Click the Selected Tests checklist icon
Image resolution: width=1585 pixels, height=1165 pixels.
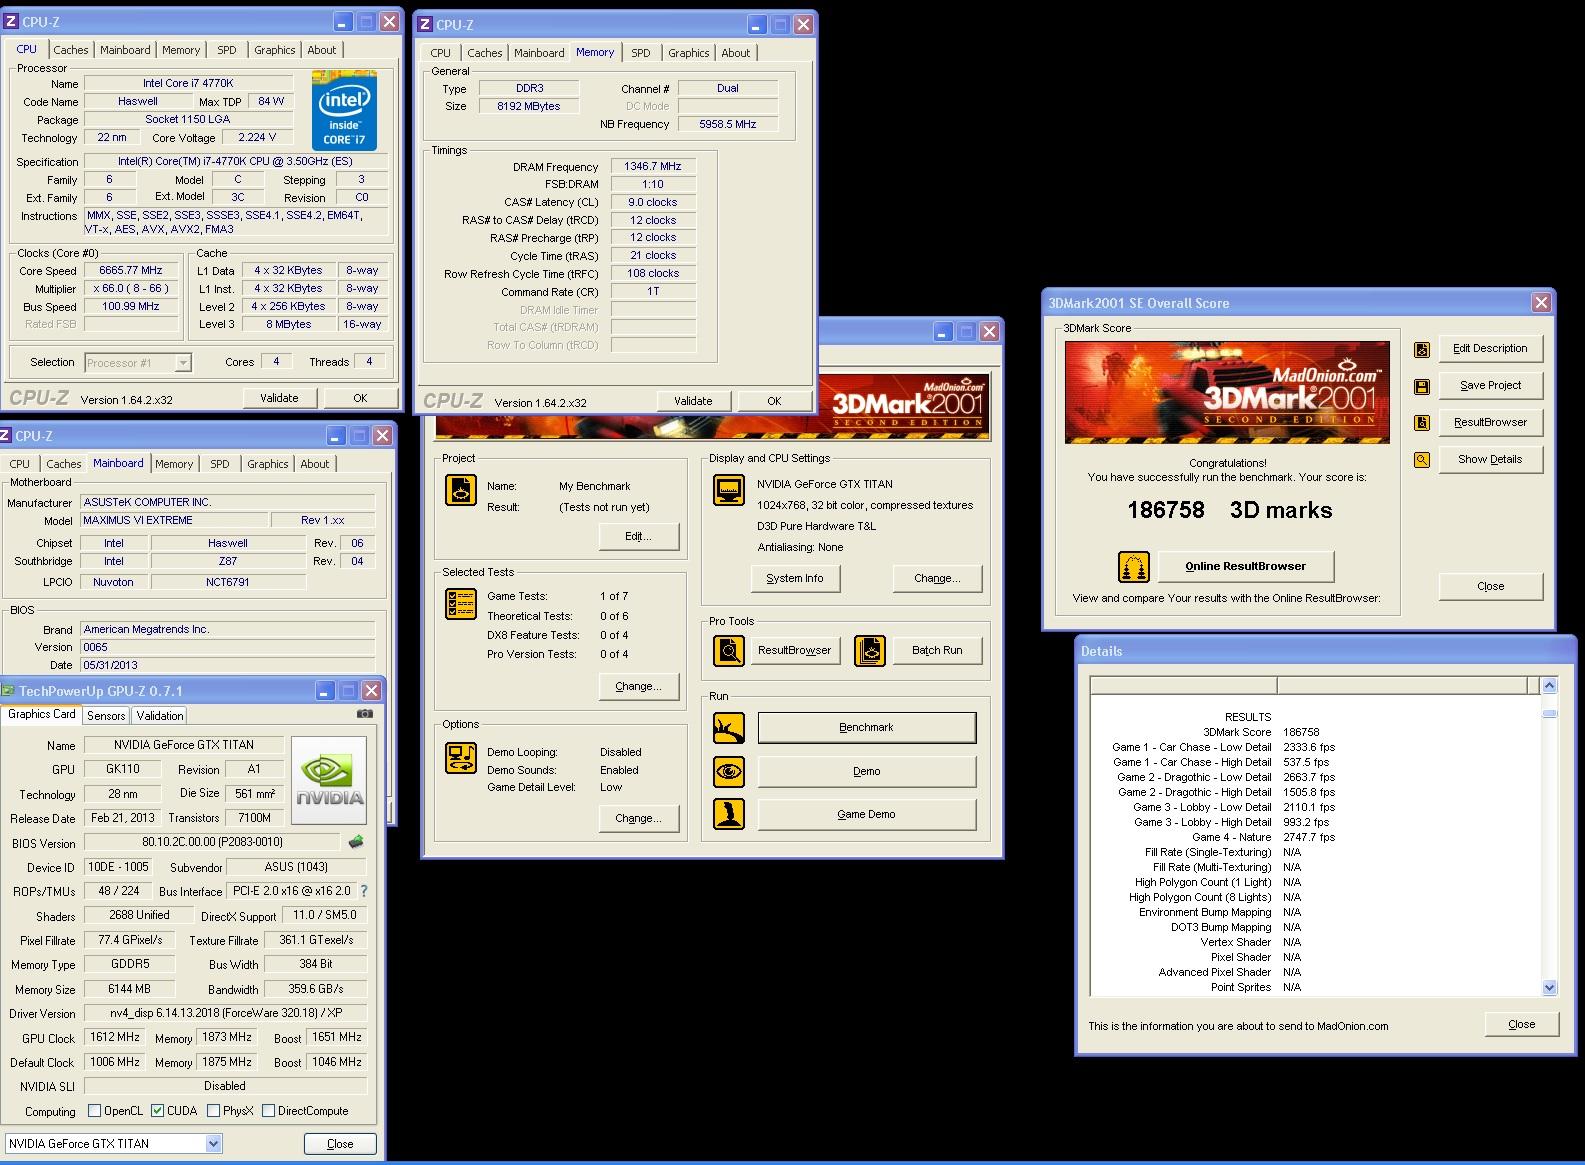coord(460,604)
